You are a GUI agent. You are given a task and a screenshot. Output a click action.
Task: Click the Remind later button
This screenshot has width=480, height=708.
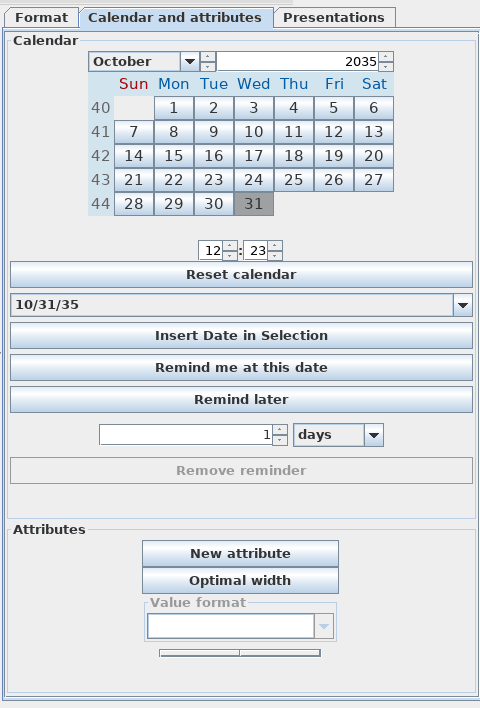click(x=241, y=400)
